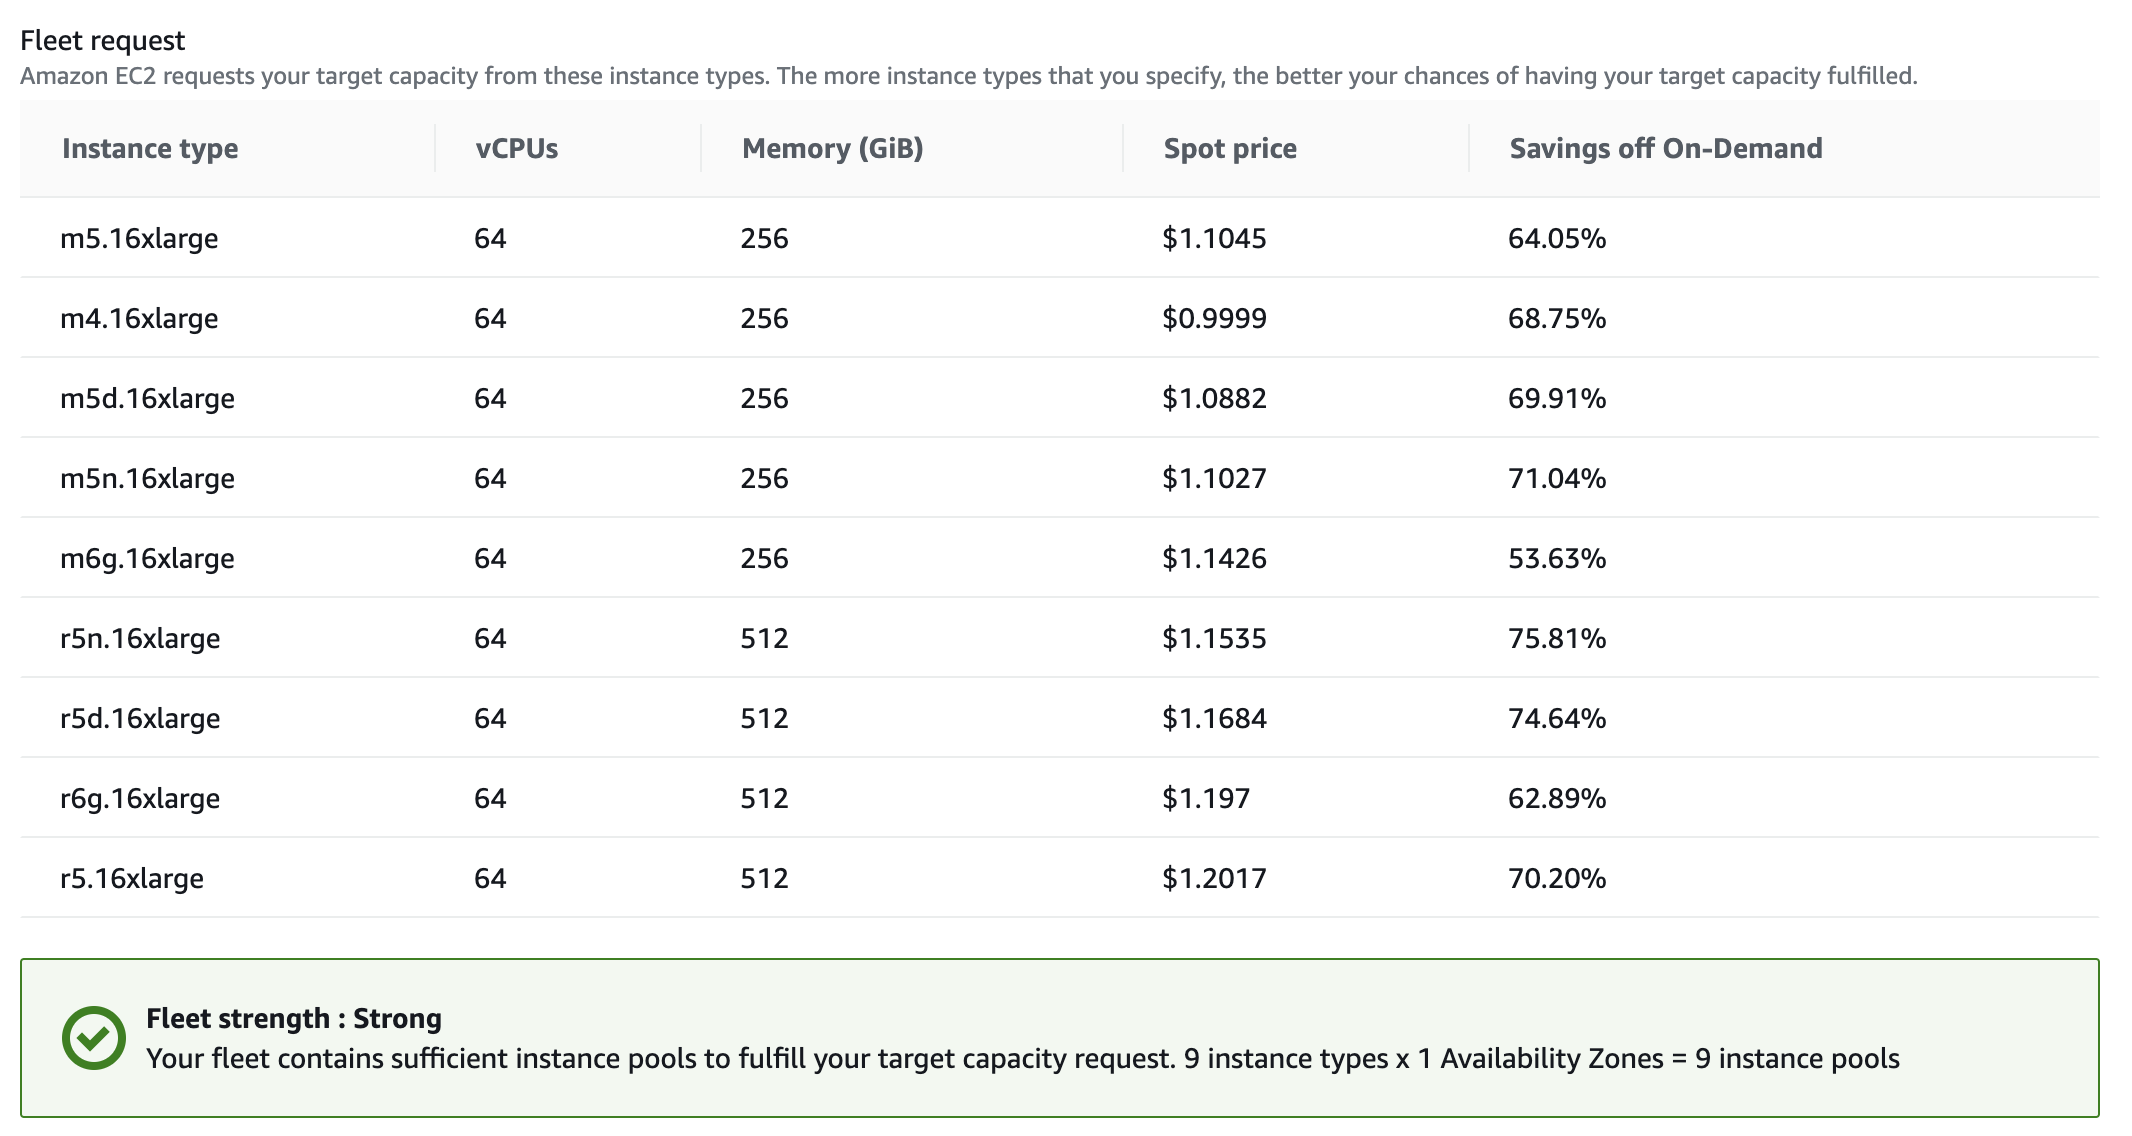
Task: Select the m4.16xlarge instance type
Action: coord(139,318)
